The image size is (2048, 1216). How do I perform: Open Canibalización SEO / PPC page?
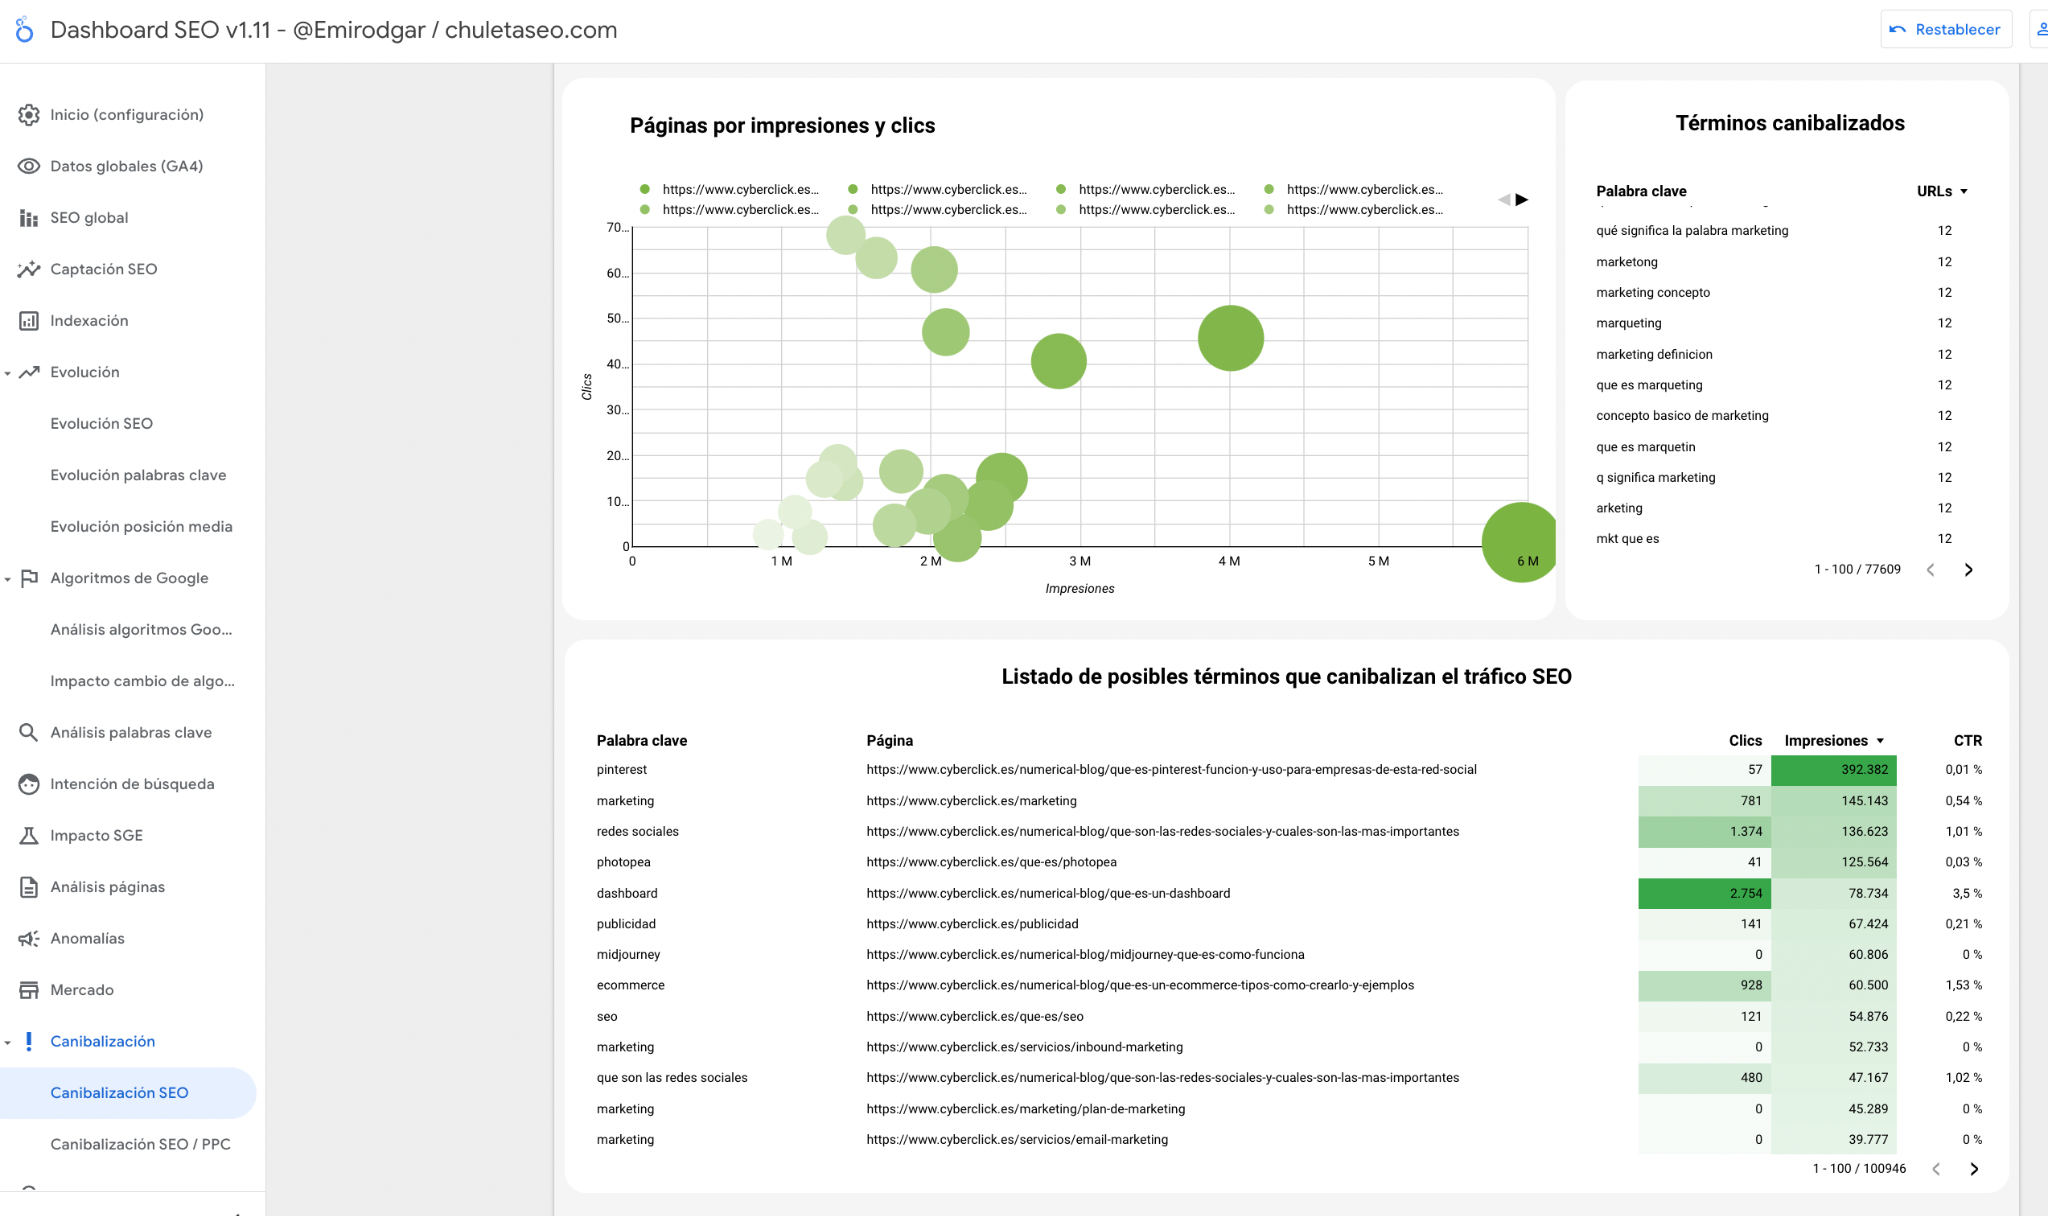pos(140,1144)
